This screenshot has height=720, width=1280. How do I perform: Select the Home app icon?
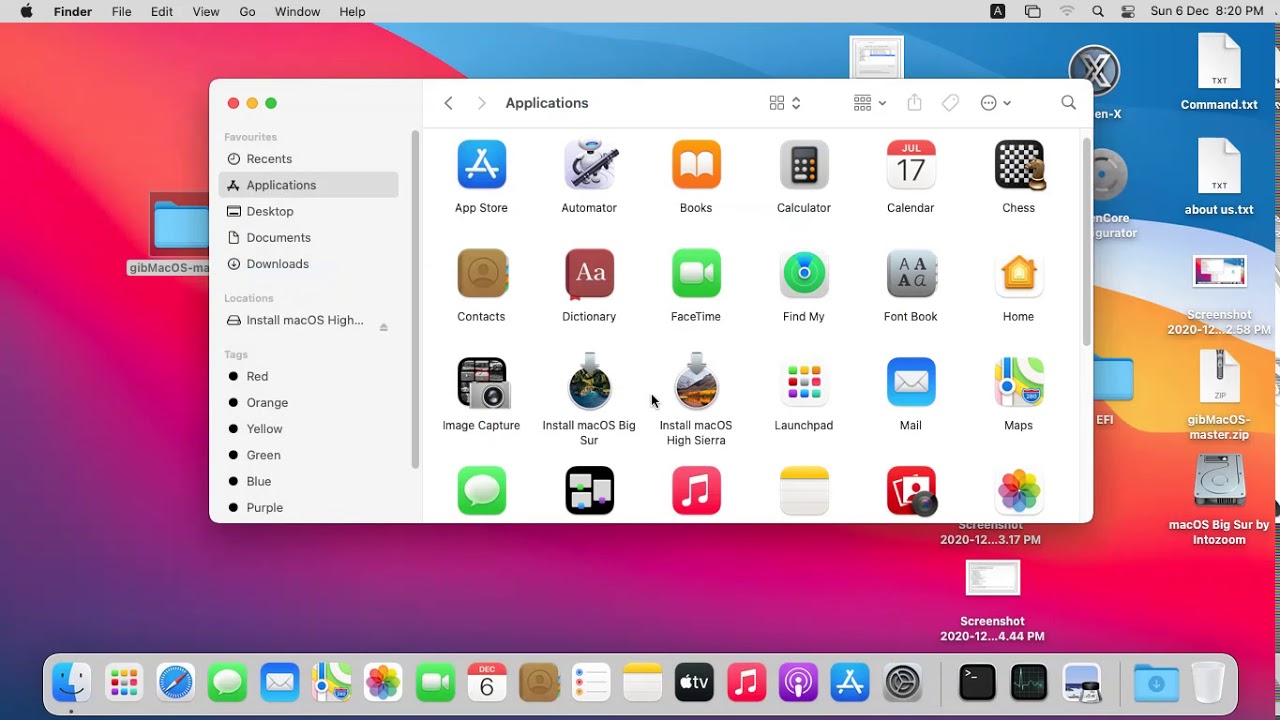click(x=1018, y=274)
